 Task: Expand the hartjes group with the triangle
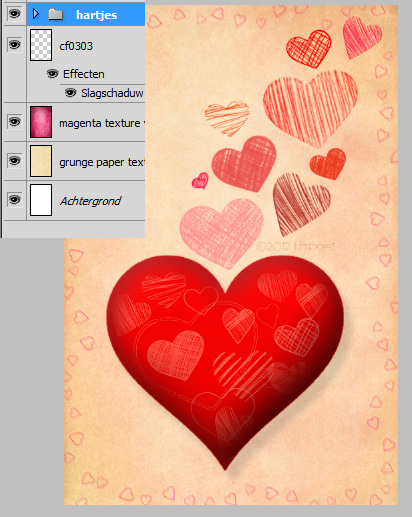36,14
